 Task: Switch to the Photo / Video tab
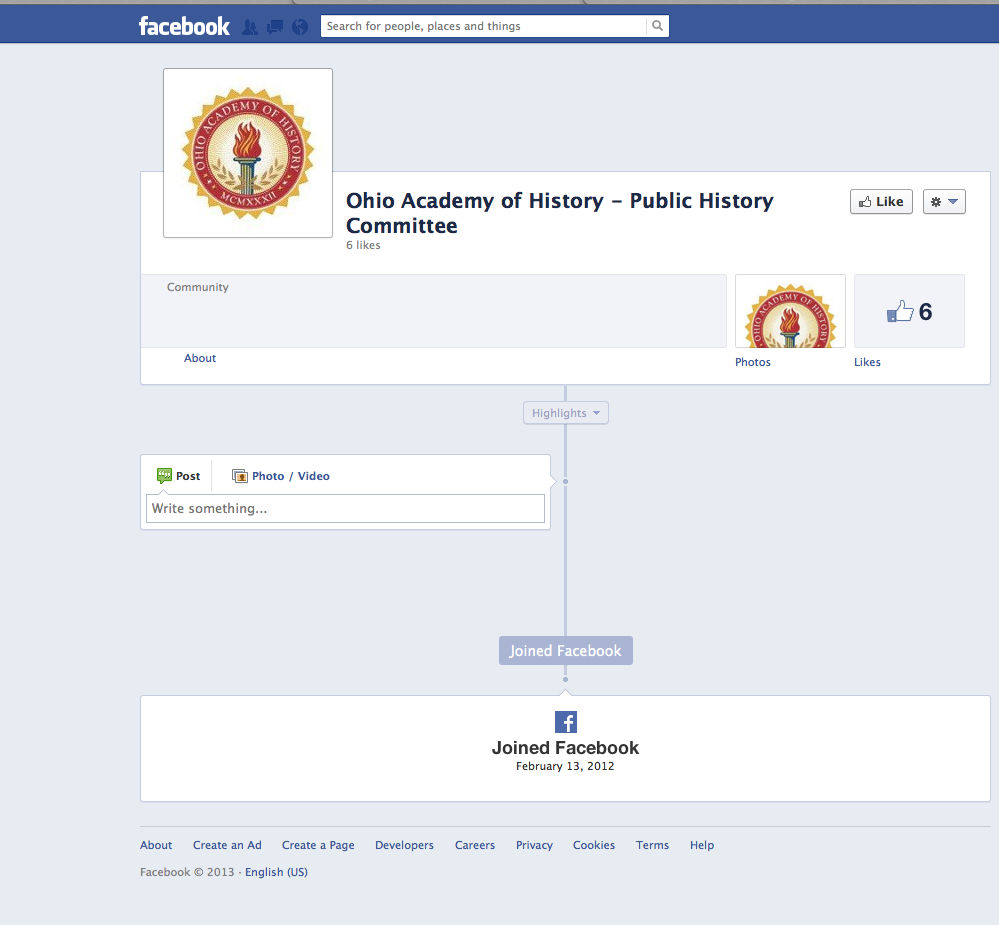281,476
